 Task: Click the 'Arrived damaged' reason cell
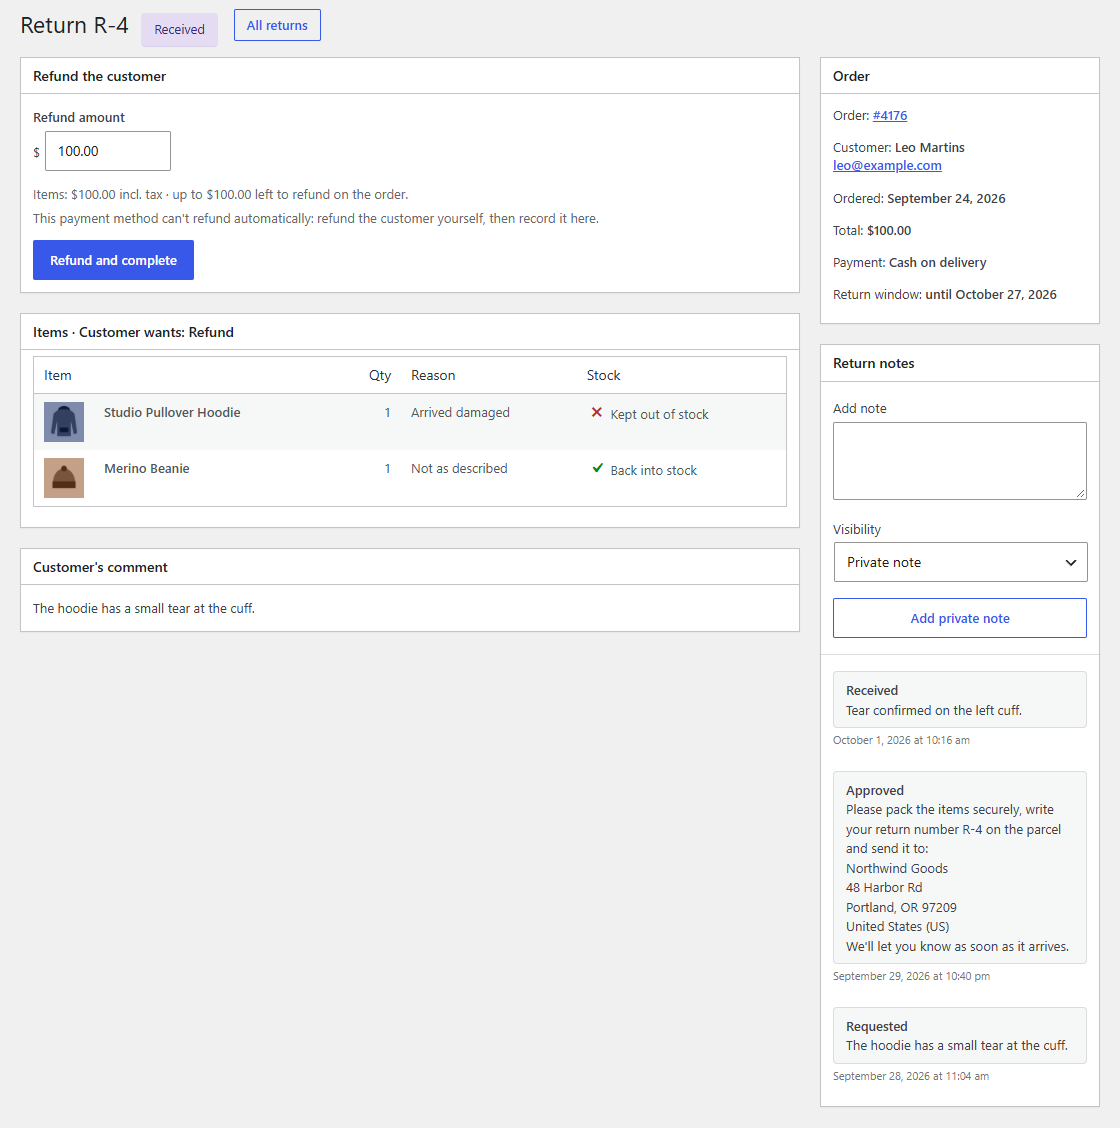point(460,412)
